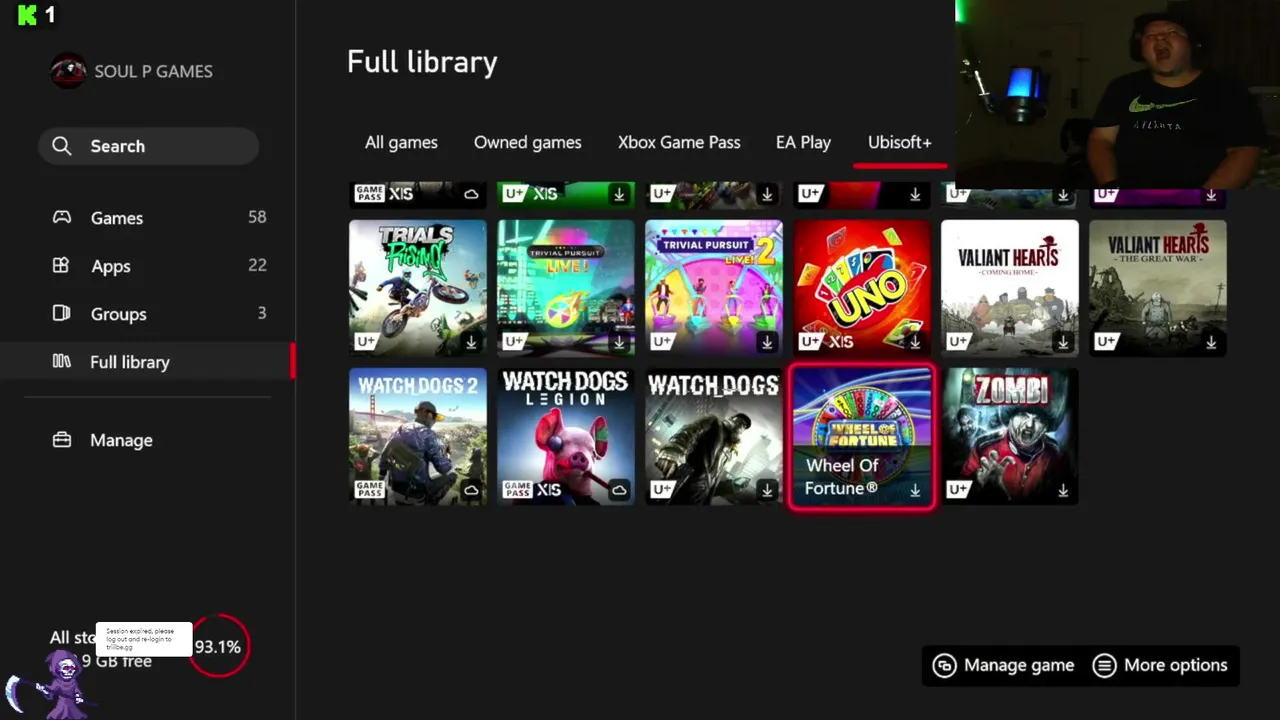Open the Trivial Pursuit Live! 2 tile
The image size is (1280, 720).
tap(714, 288)
